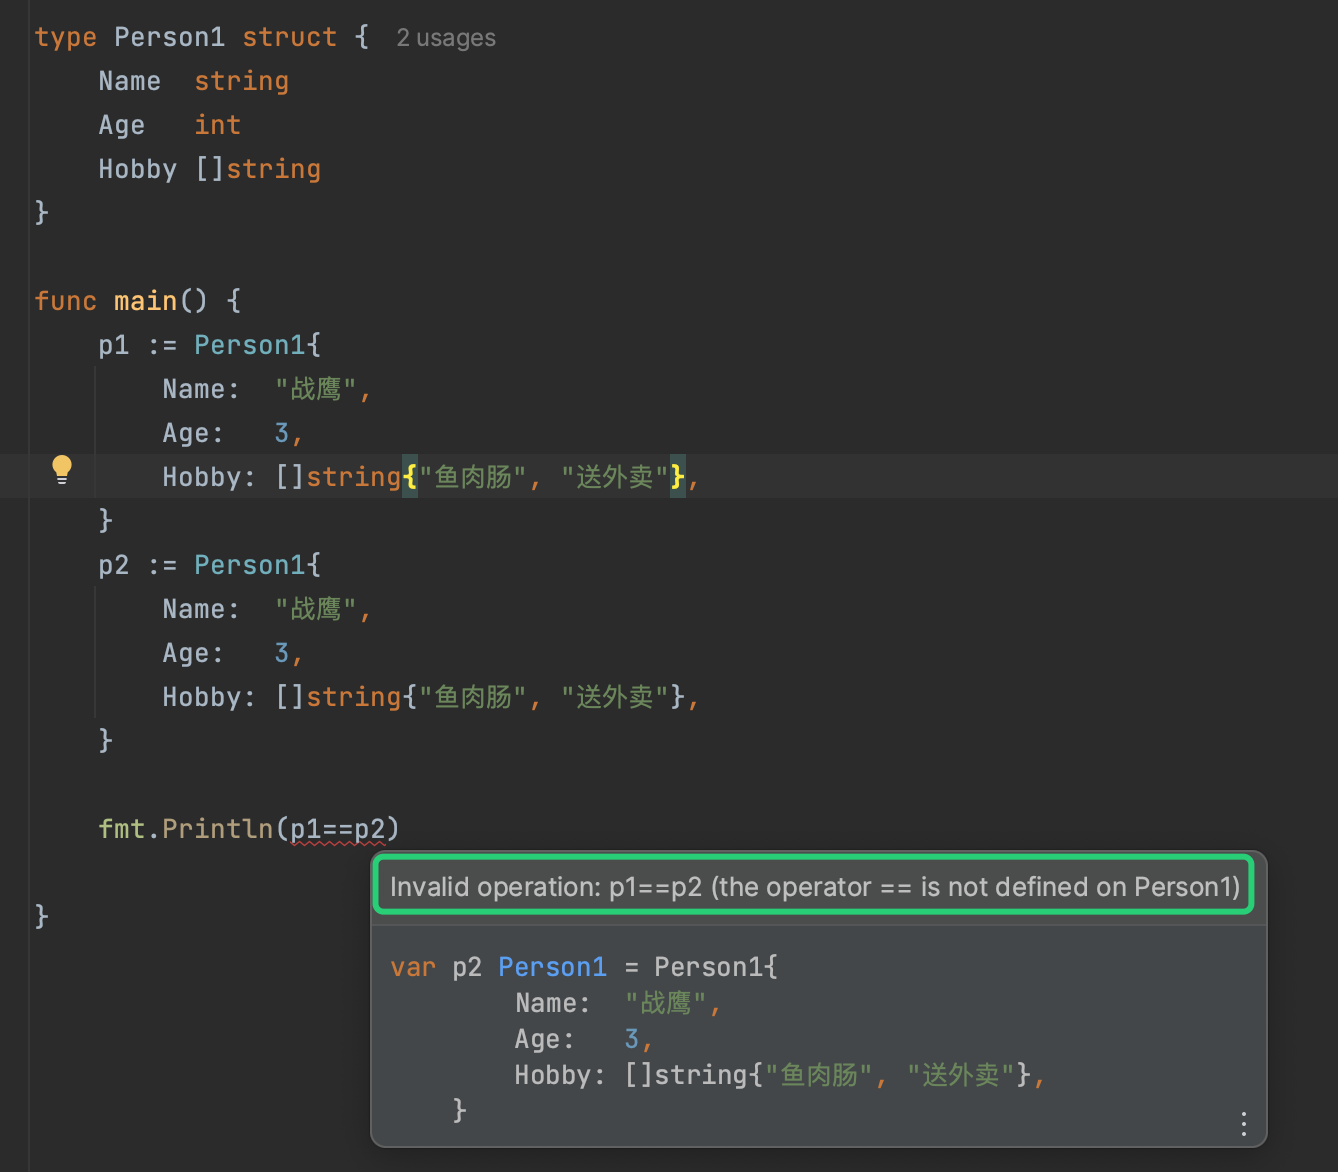
Task: Click the yellow lightbulb quick-fix icon
Action: (x=62, y=470)
